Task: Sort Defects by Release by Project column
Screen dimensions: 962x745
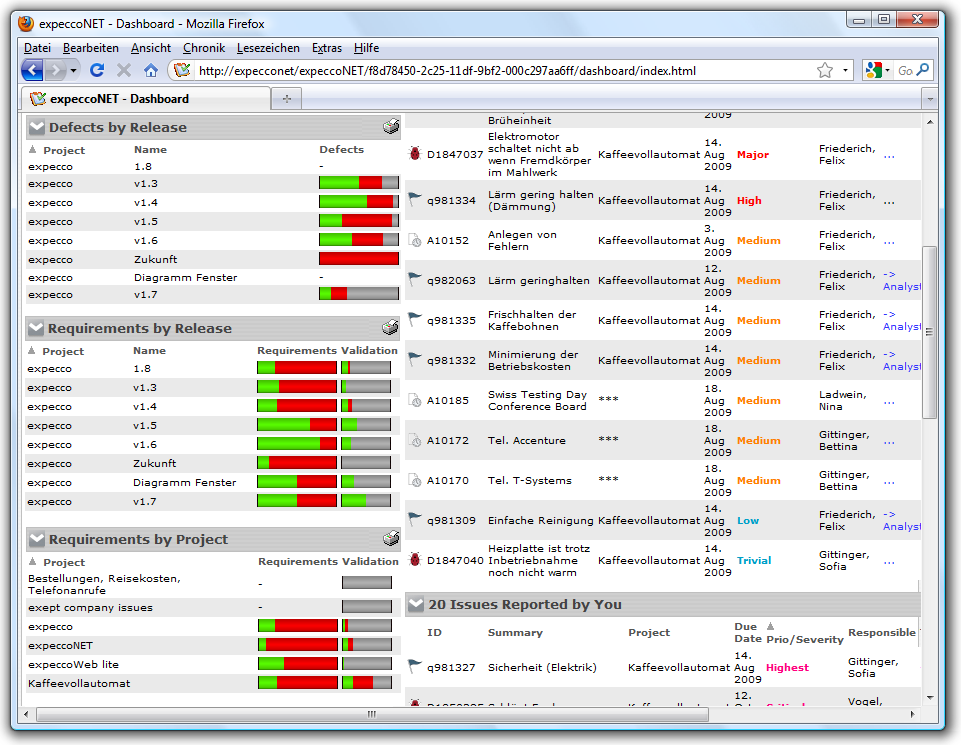Action: (64, 150)
